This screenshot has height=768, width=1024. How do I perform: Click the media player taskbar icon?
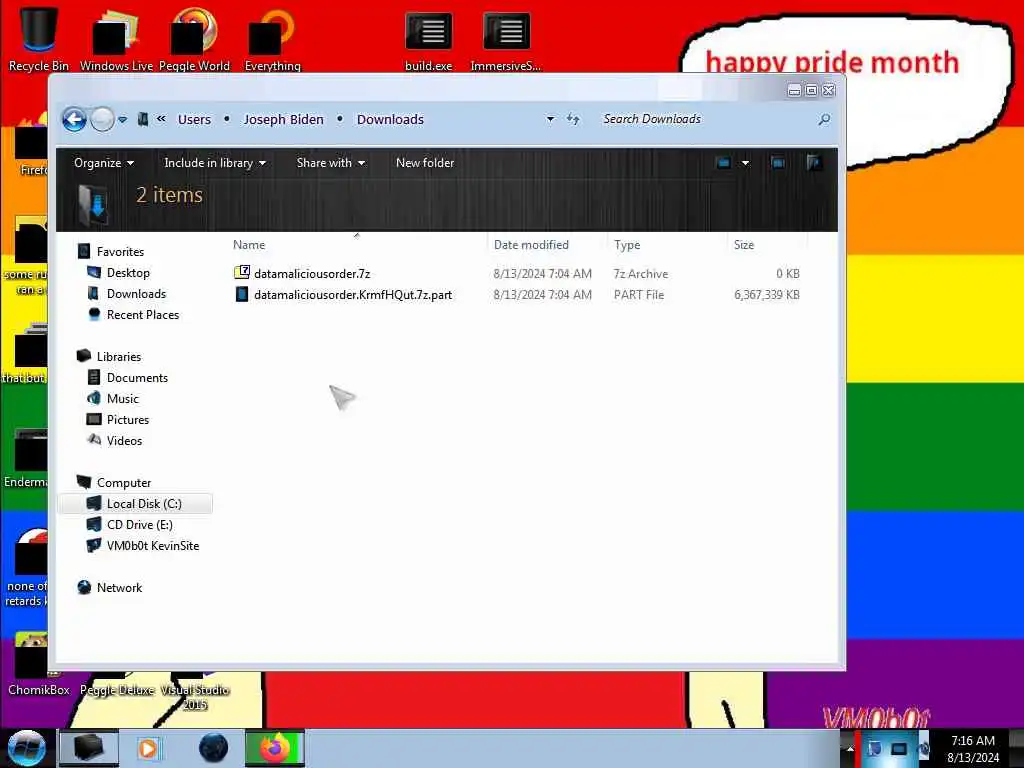(x=149, y=748)
